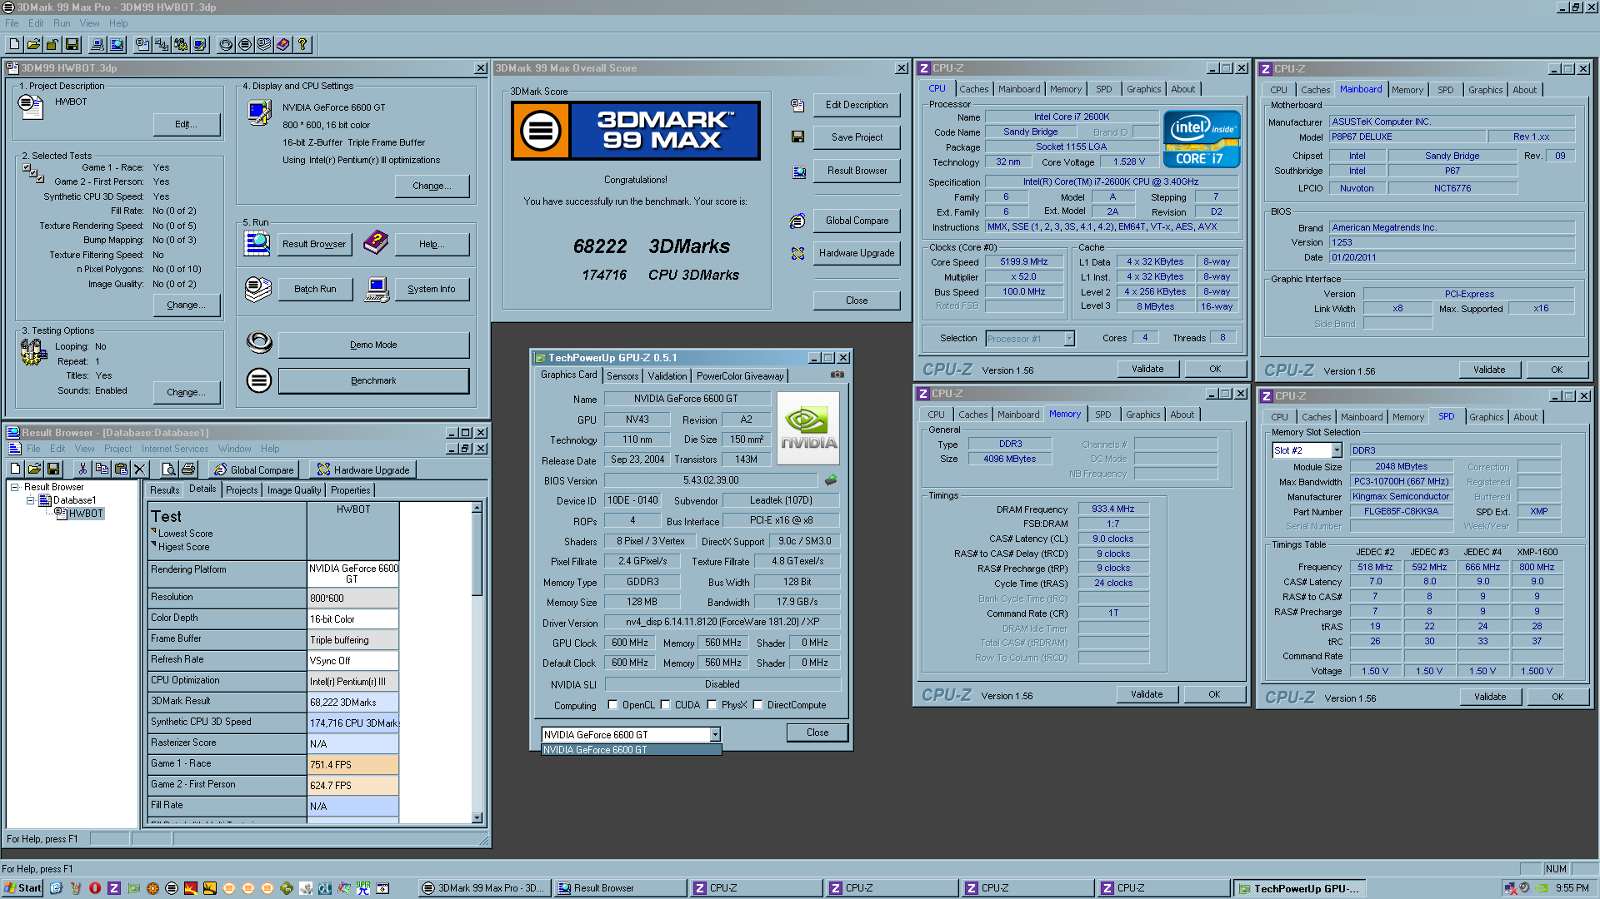Open the Run menu of 3DMark 99 Max Pro
Screen dimensions: 1600x899
(x=62, y=23)
